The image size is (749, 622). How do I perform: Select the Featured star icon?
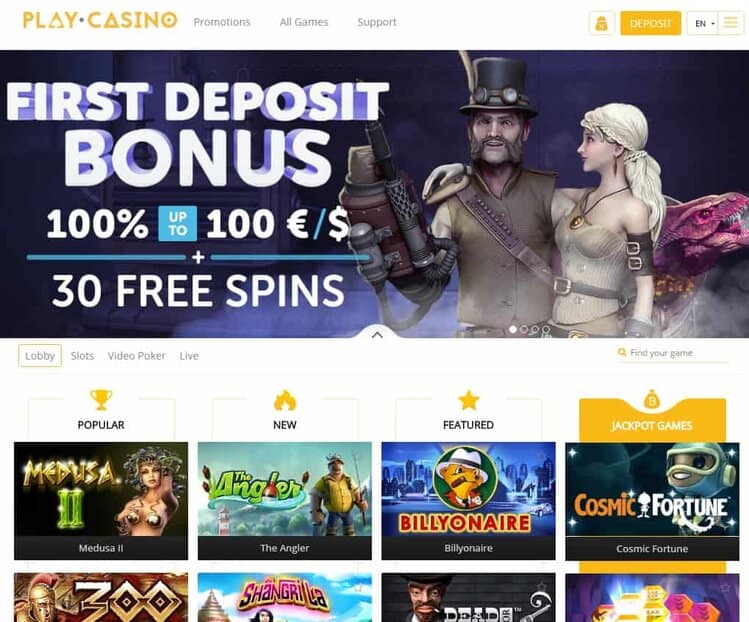(x=469, y=400)
